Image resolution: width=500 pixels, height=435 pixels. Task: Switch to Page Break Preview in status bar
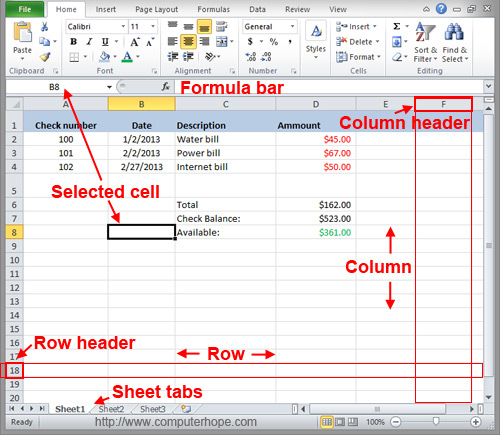tap(353, 422)
